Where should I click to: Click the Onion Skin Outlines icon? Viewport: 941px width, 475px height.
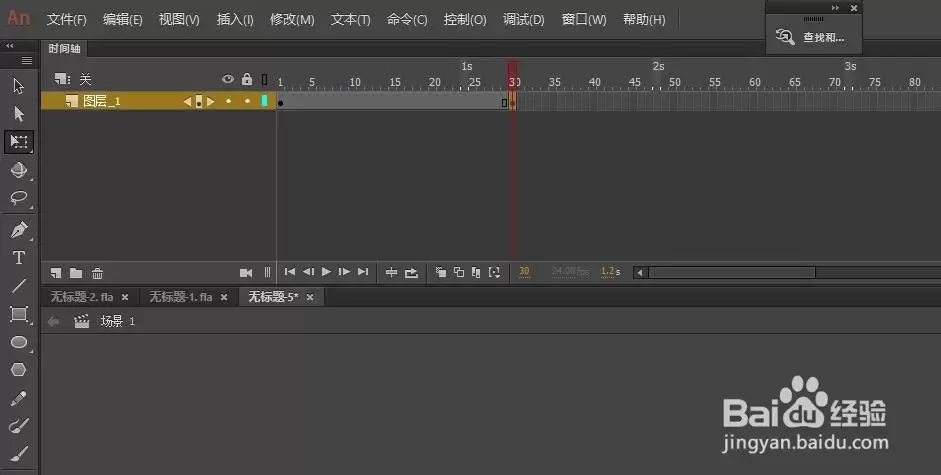(459, 273)
